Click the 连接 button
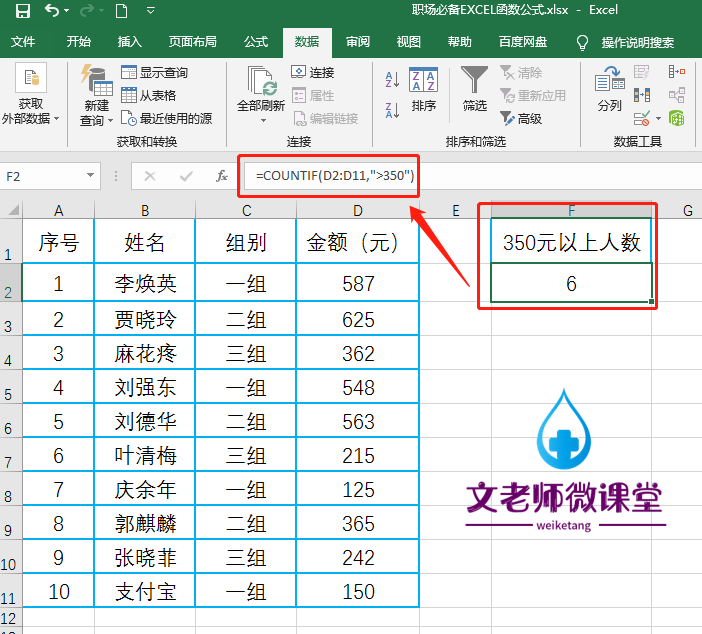 [x=313, y=72]
